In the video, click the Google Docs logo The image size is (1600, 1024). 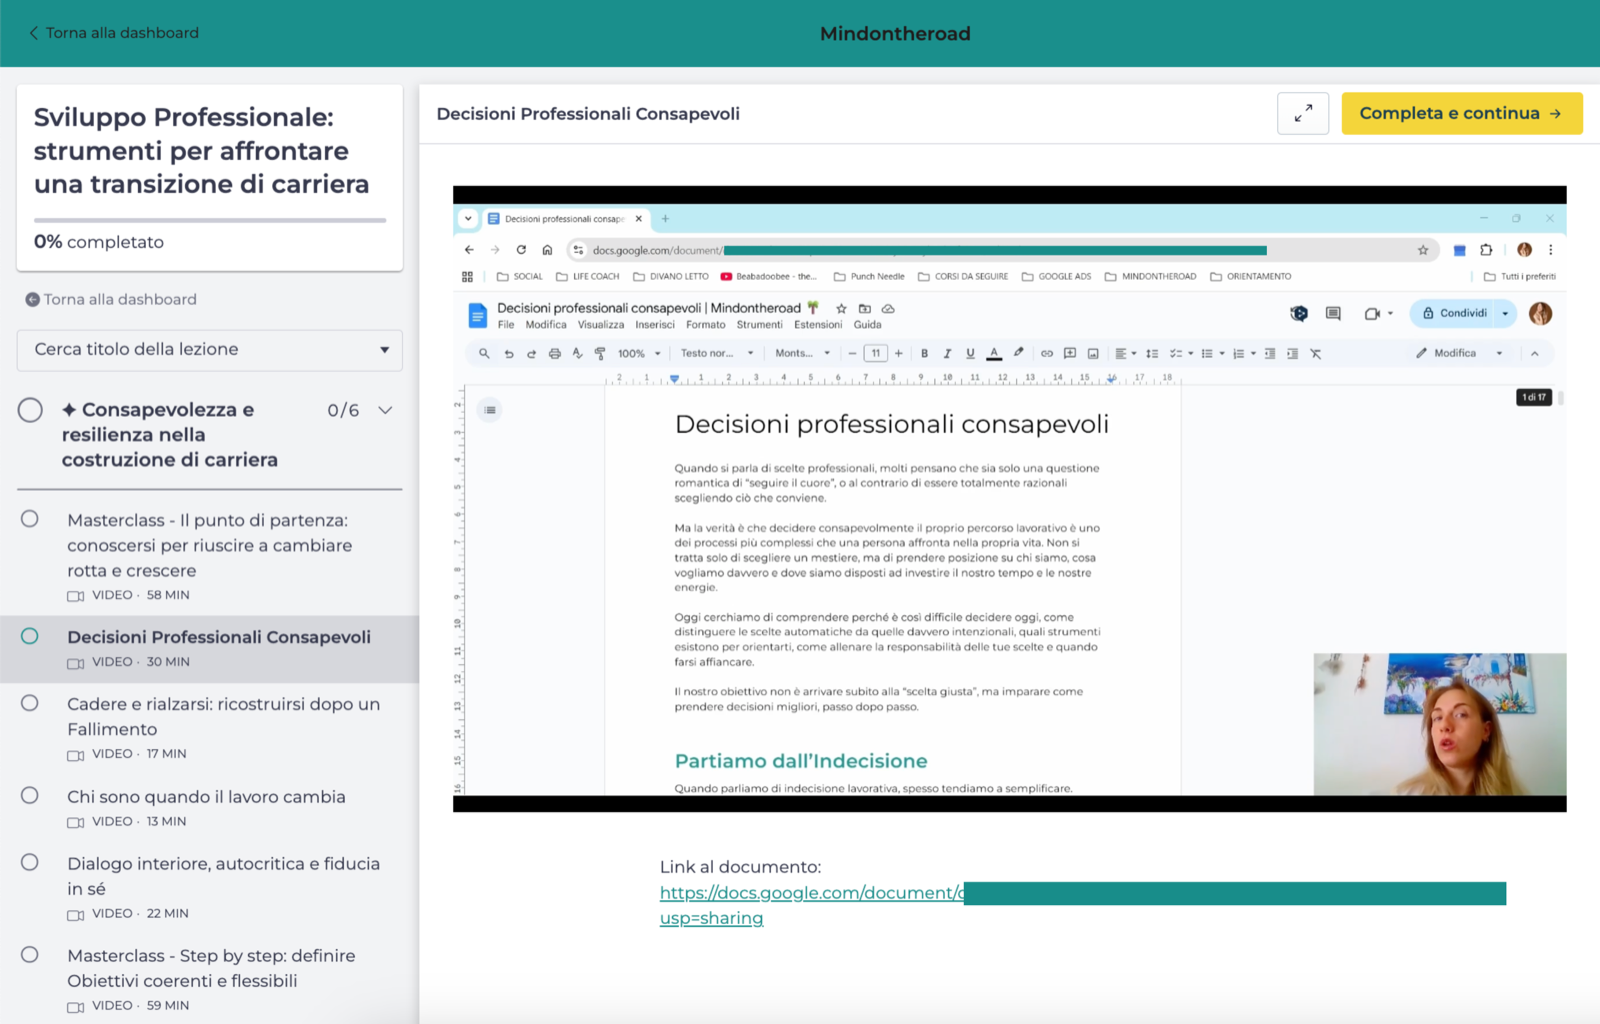(x=478, y=316)
